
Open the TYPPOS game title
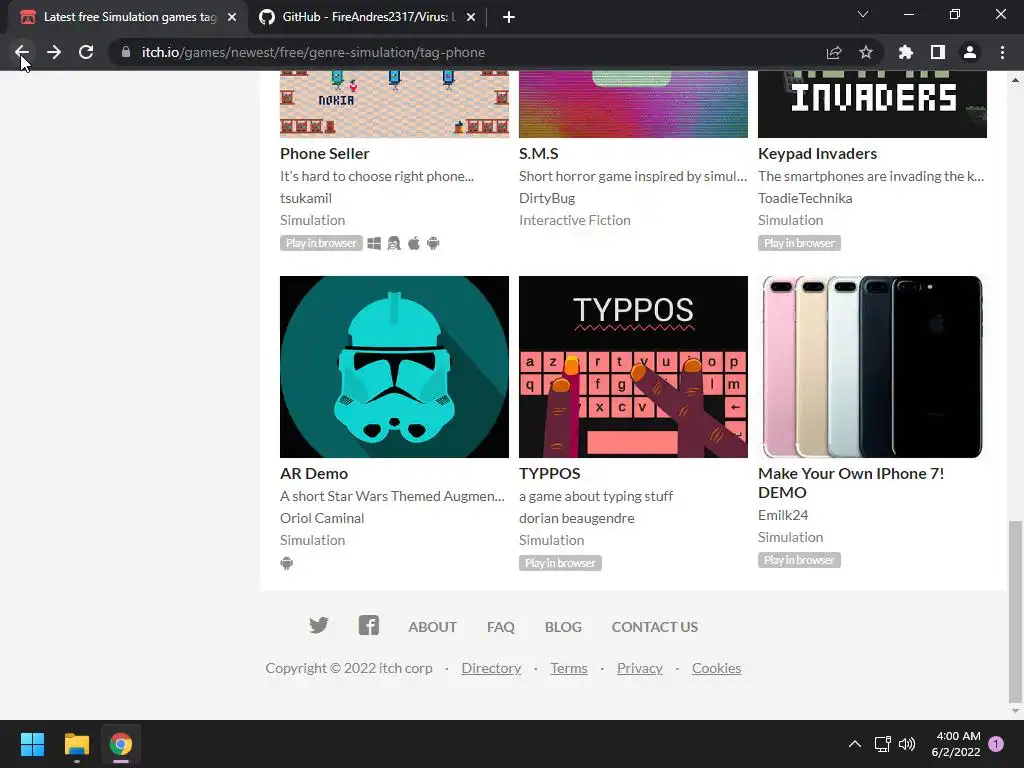pos(549,473)
